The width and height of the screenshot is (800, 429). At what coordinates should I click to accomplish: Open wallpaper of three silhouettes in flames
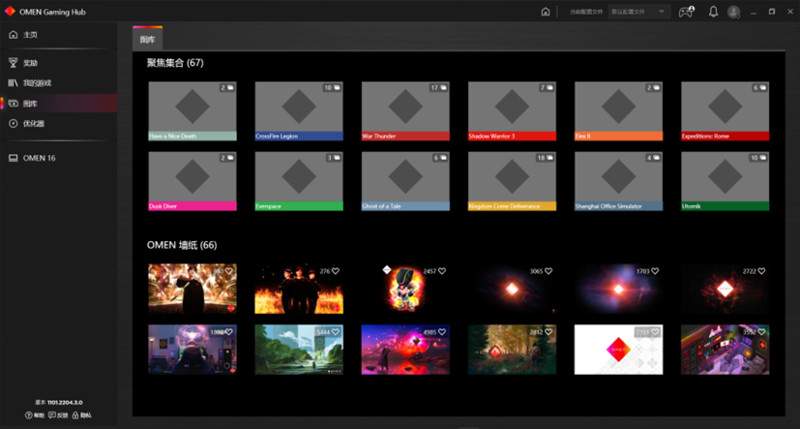click(299, 288)
